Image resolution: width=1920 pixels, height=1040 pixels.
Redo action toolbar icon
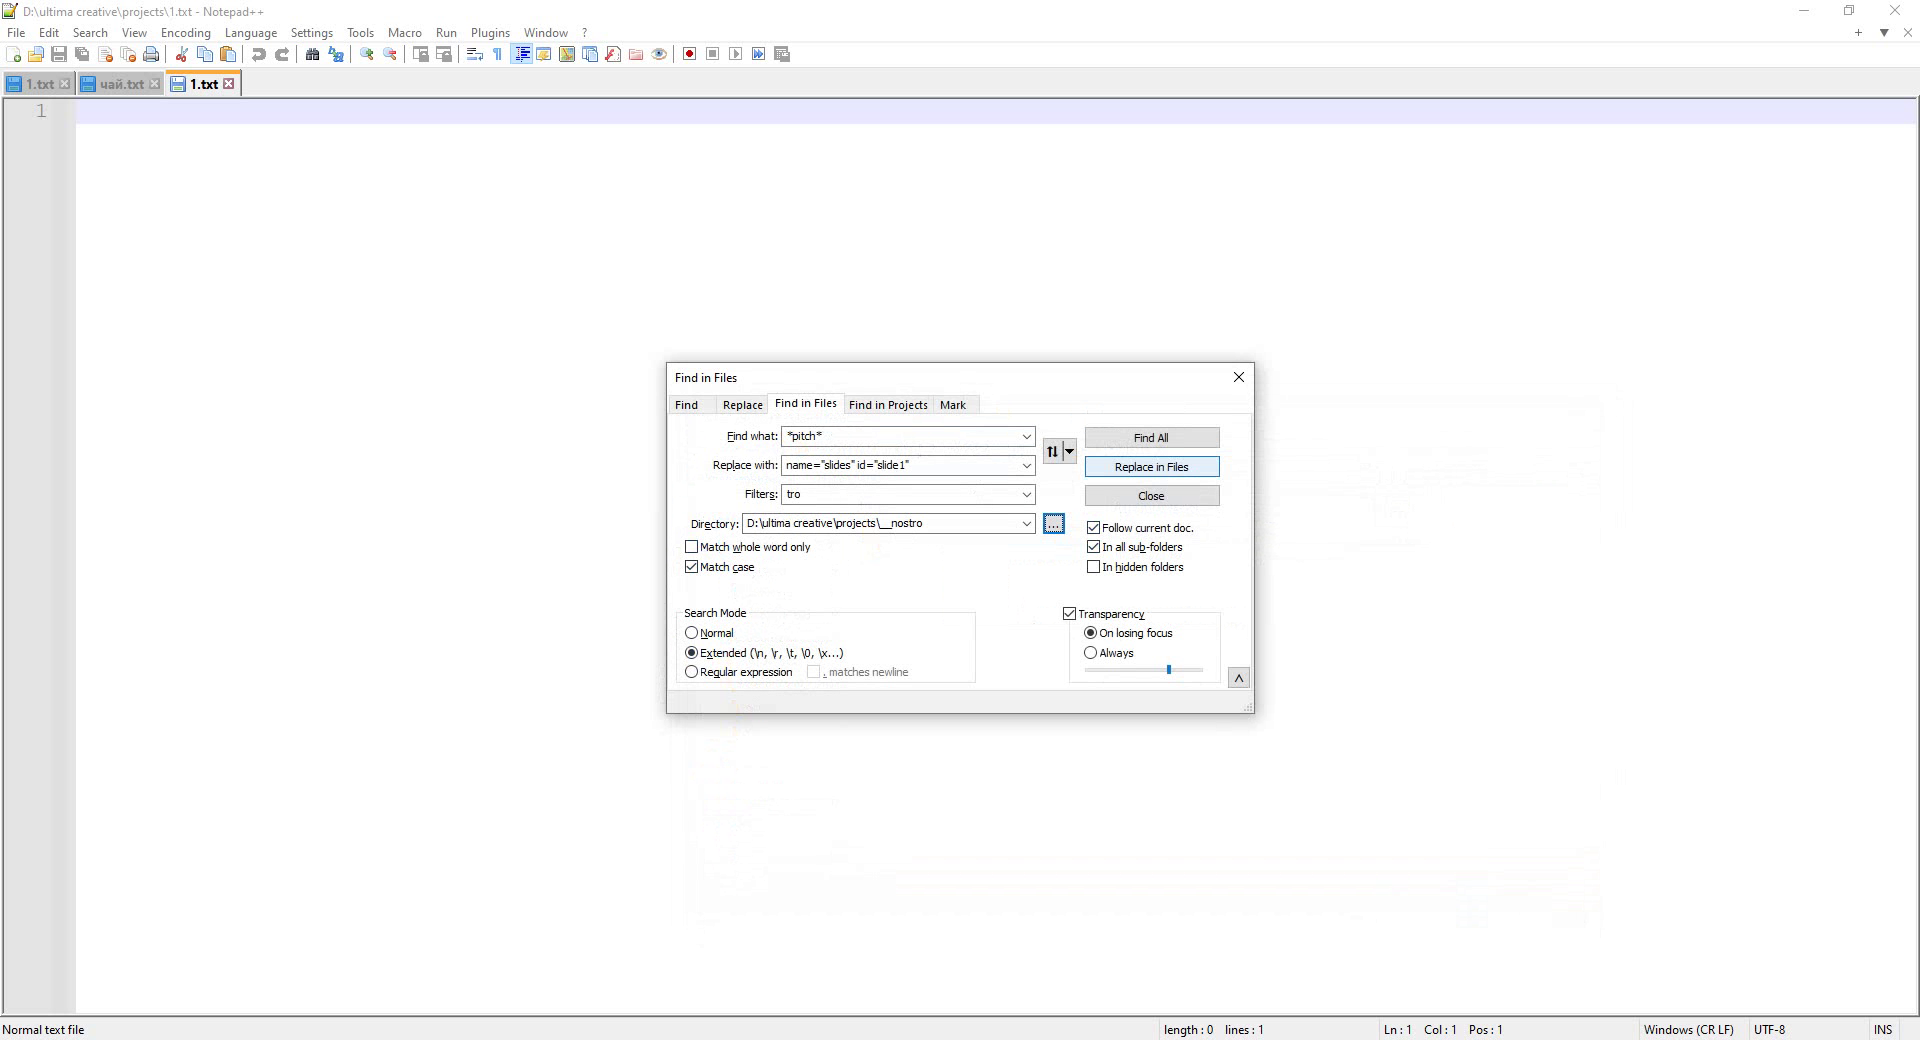pos(282,54)
